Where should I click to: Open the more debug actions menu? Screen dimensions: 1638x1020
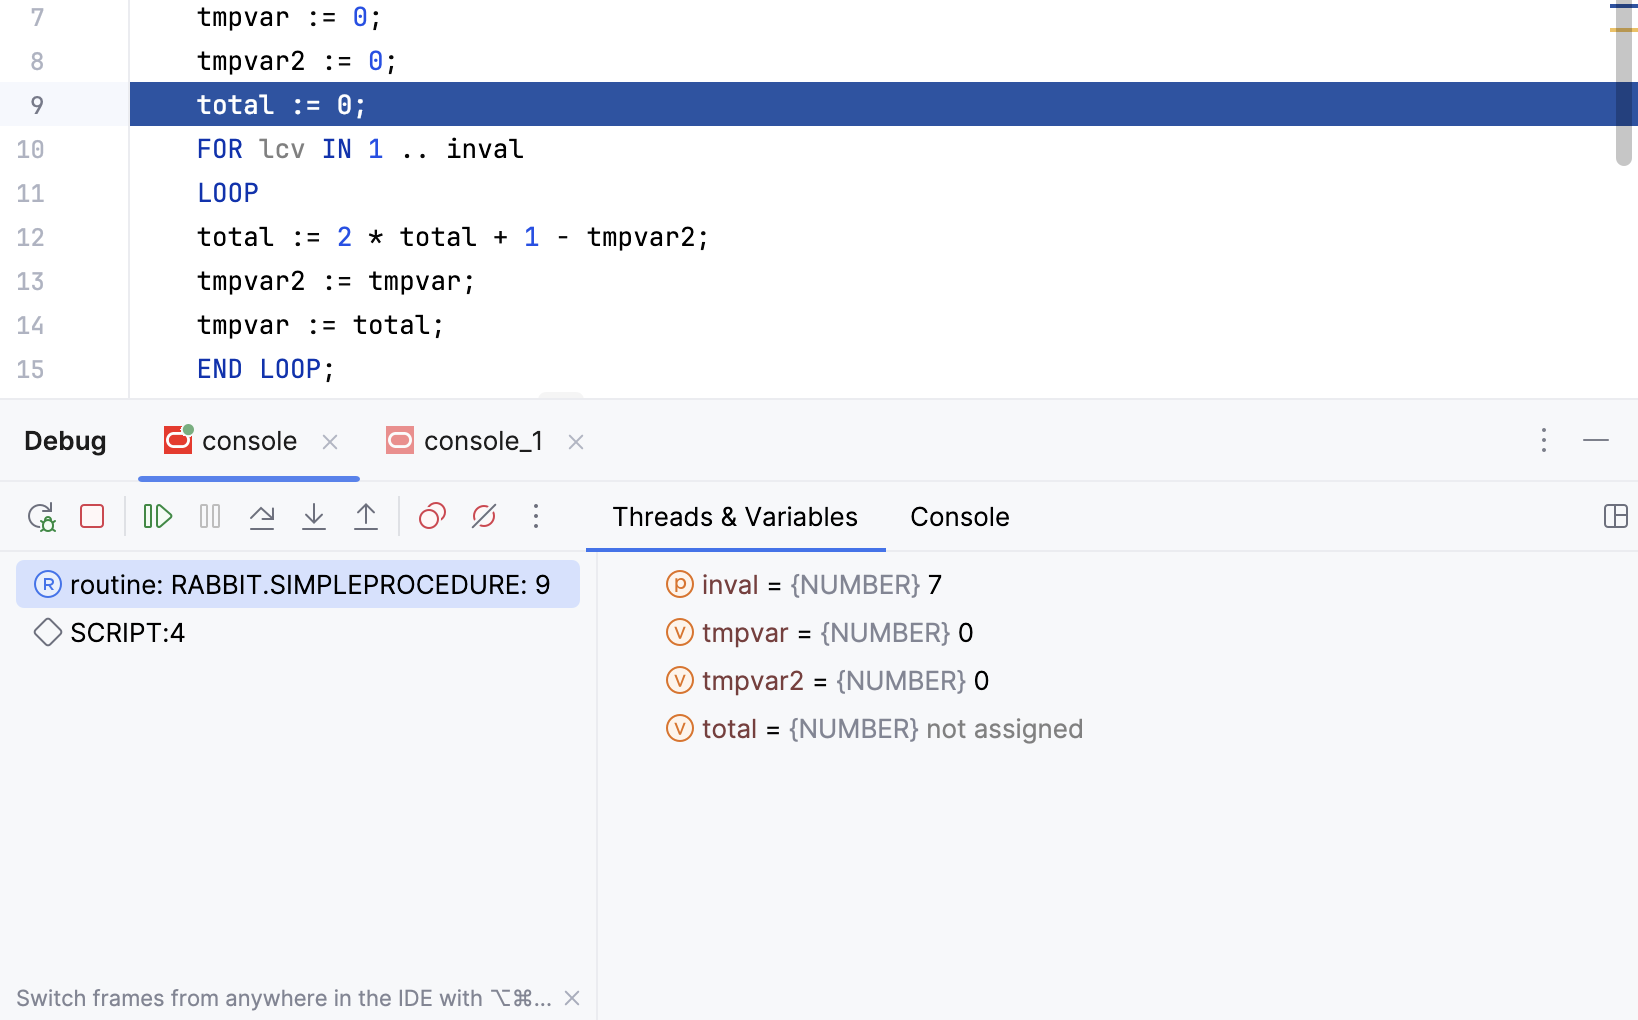point(536,517)
